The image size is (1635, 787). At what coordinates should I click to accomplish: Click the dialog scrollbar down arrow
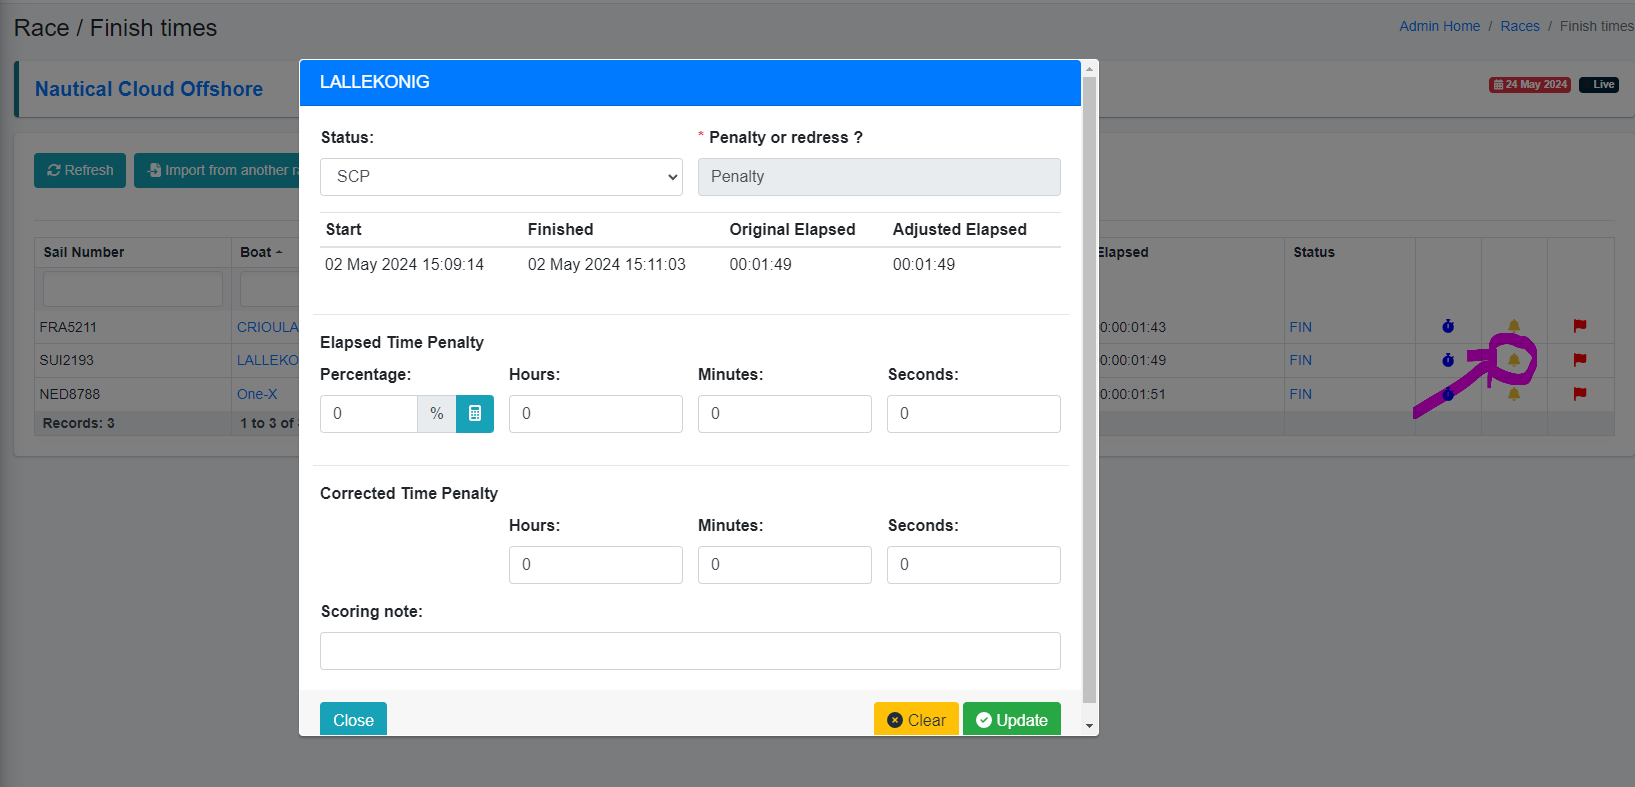point(1090,726)
